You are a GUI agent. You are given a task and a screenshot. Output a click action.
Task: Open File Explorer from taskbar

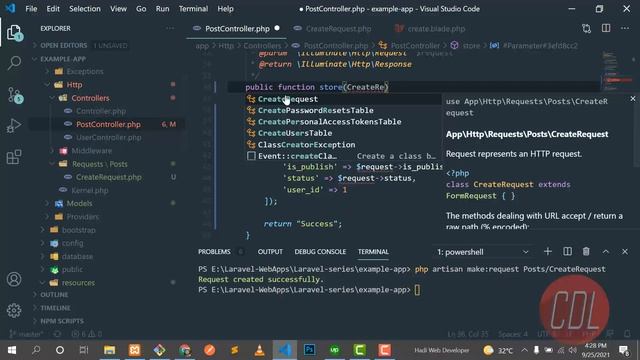tap(109, 350)
